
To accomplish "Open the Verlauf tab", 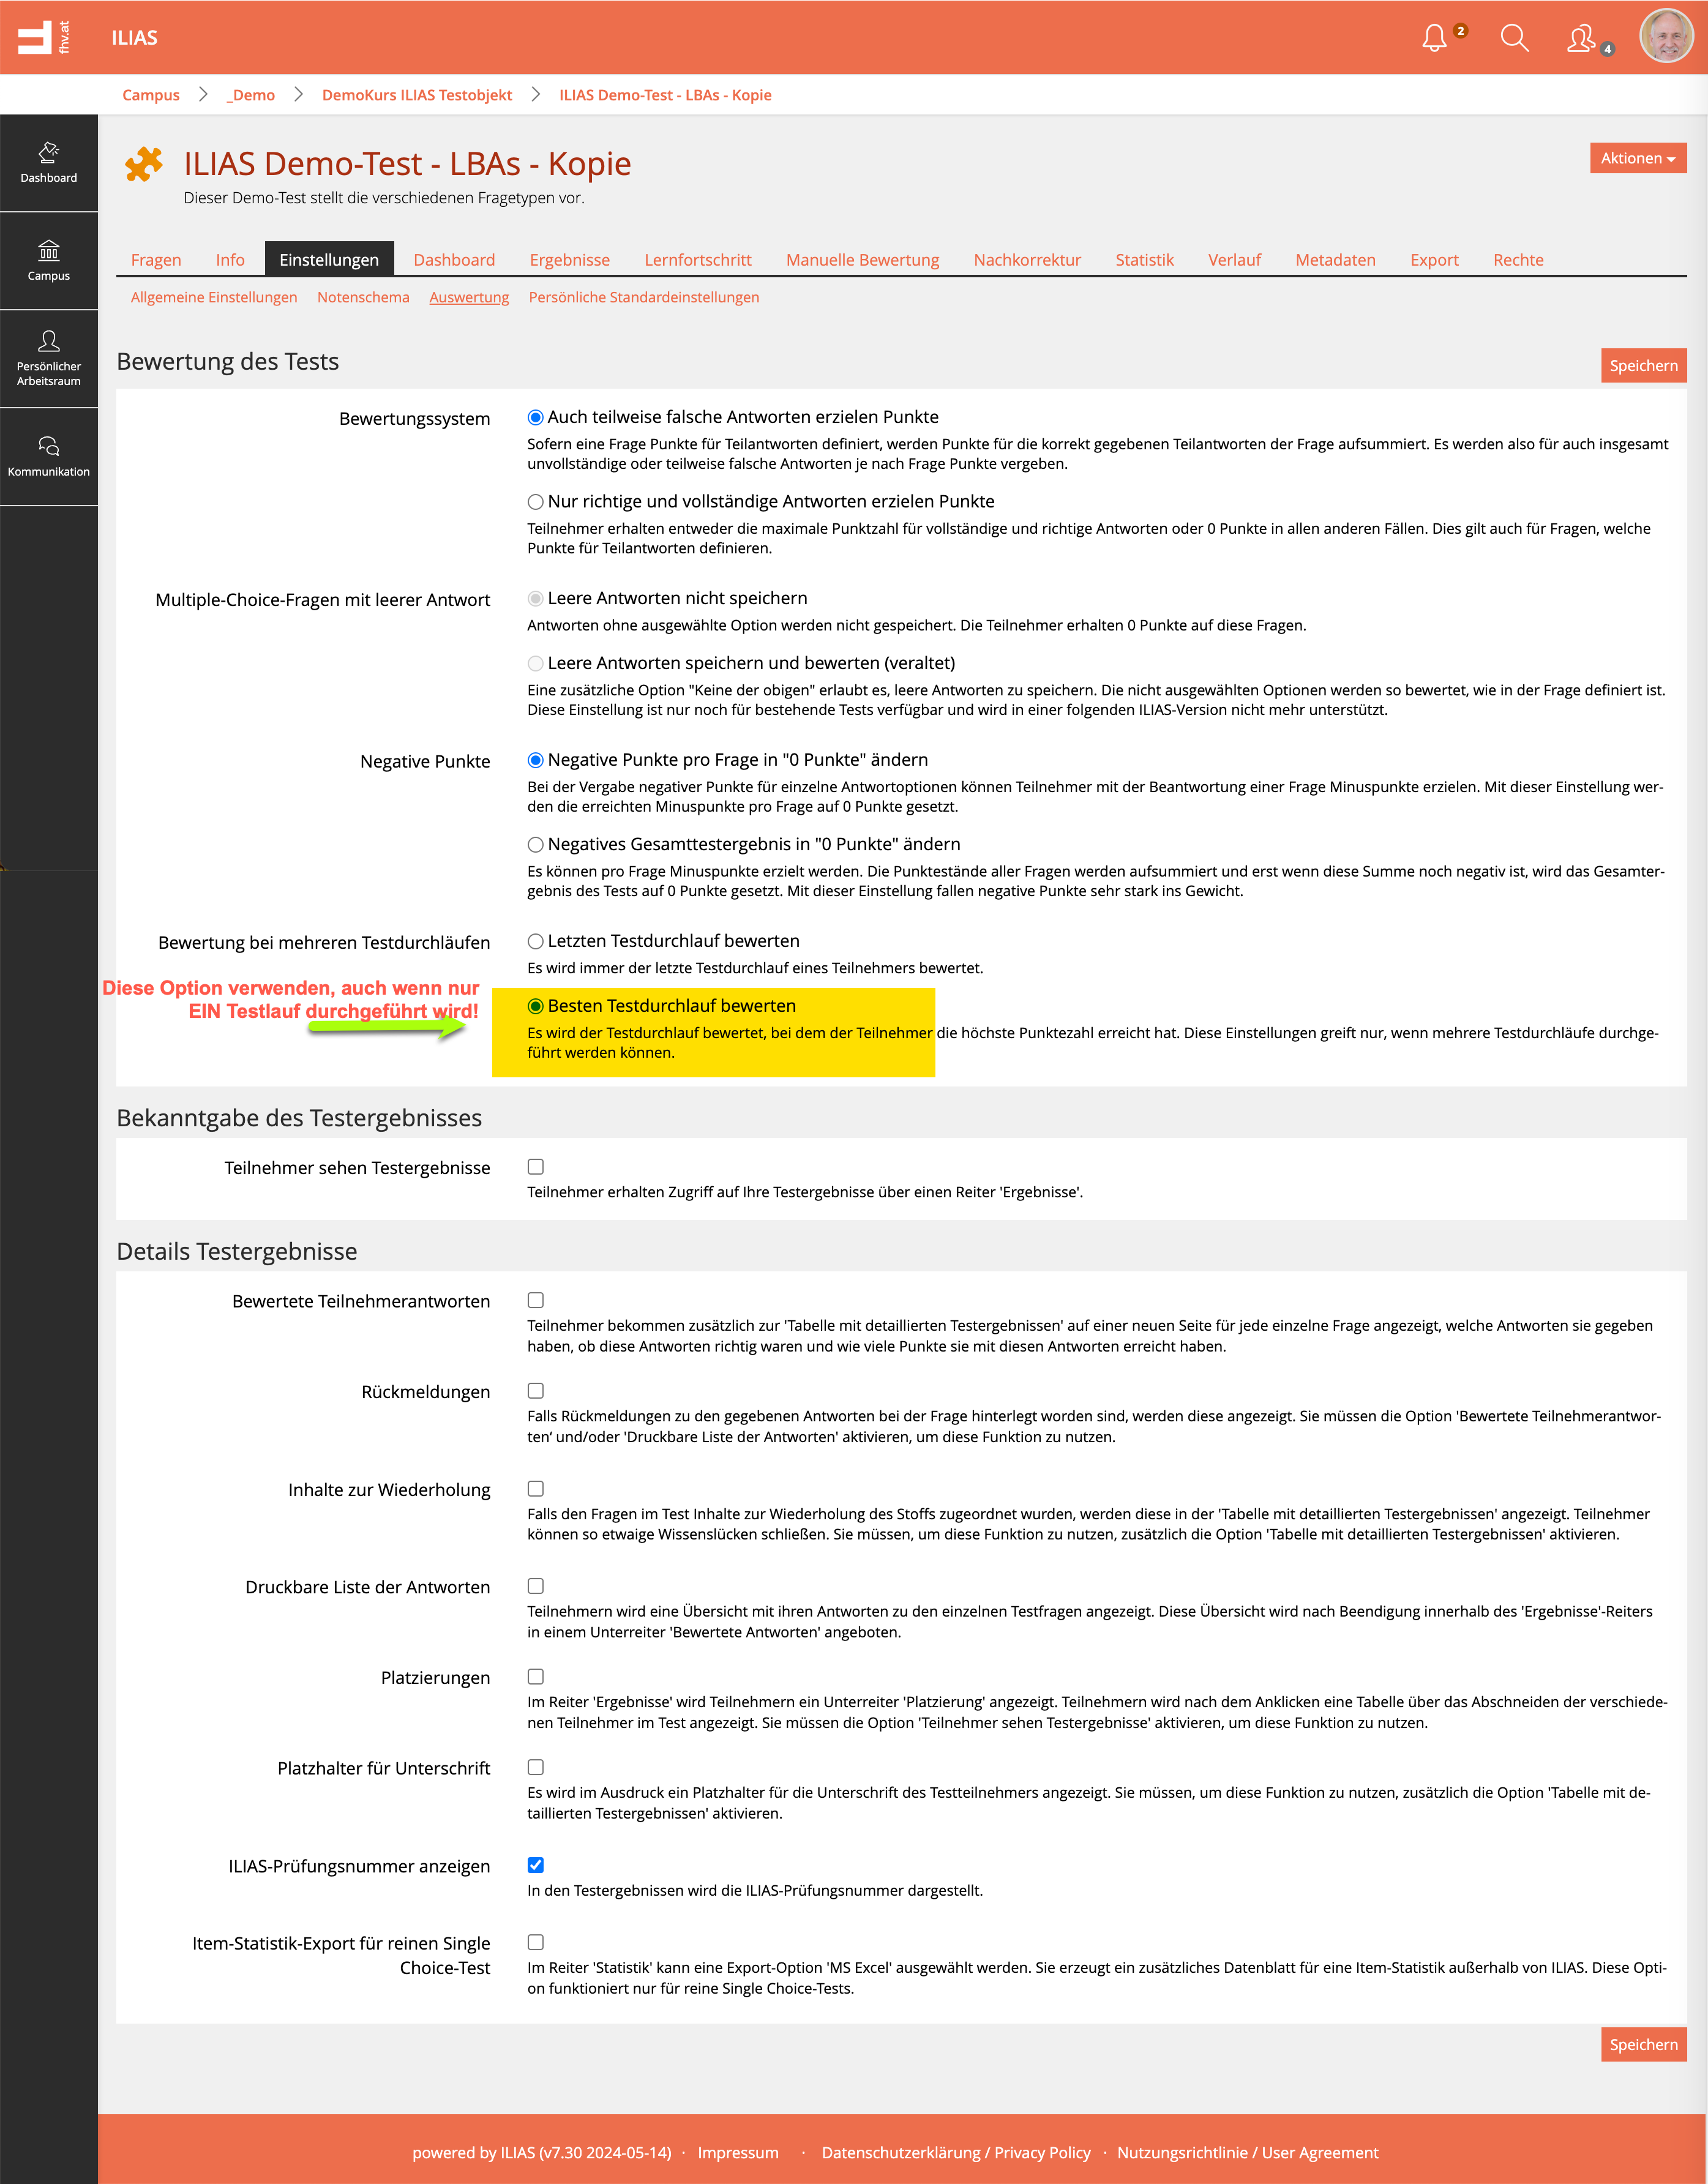I will pyautogui.click(x=1234, y=259).
